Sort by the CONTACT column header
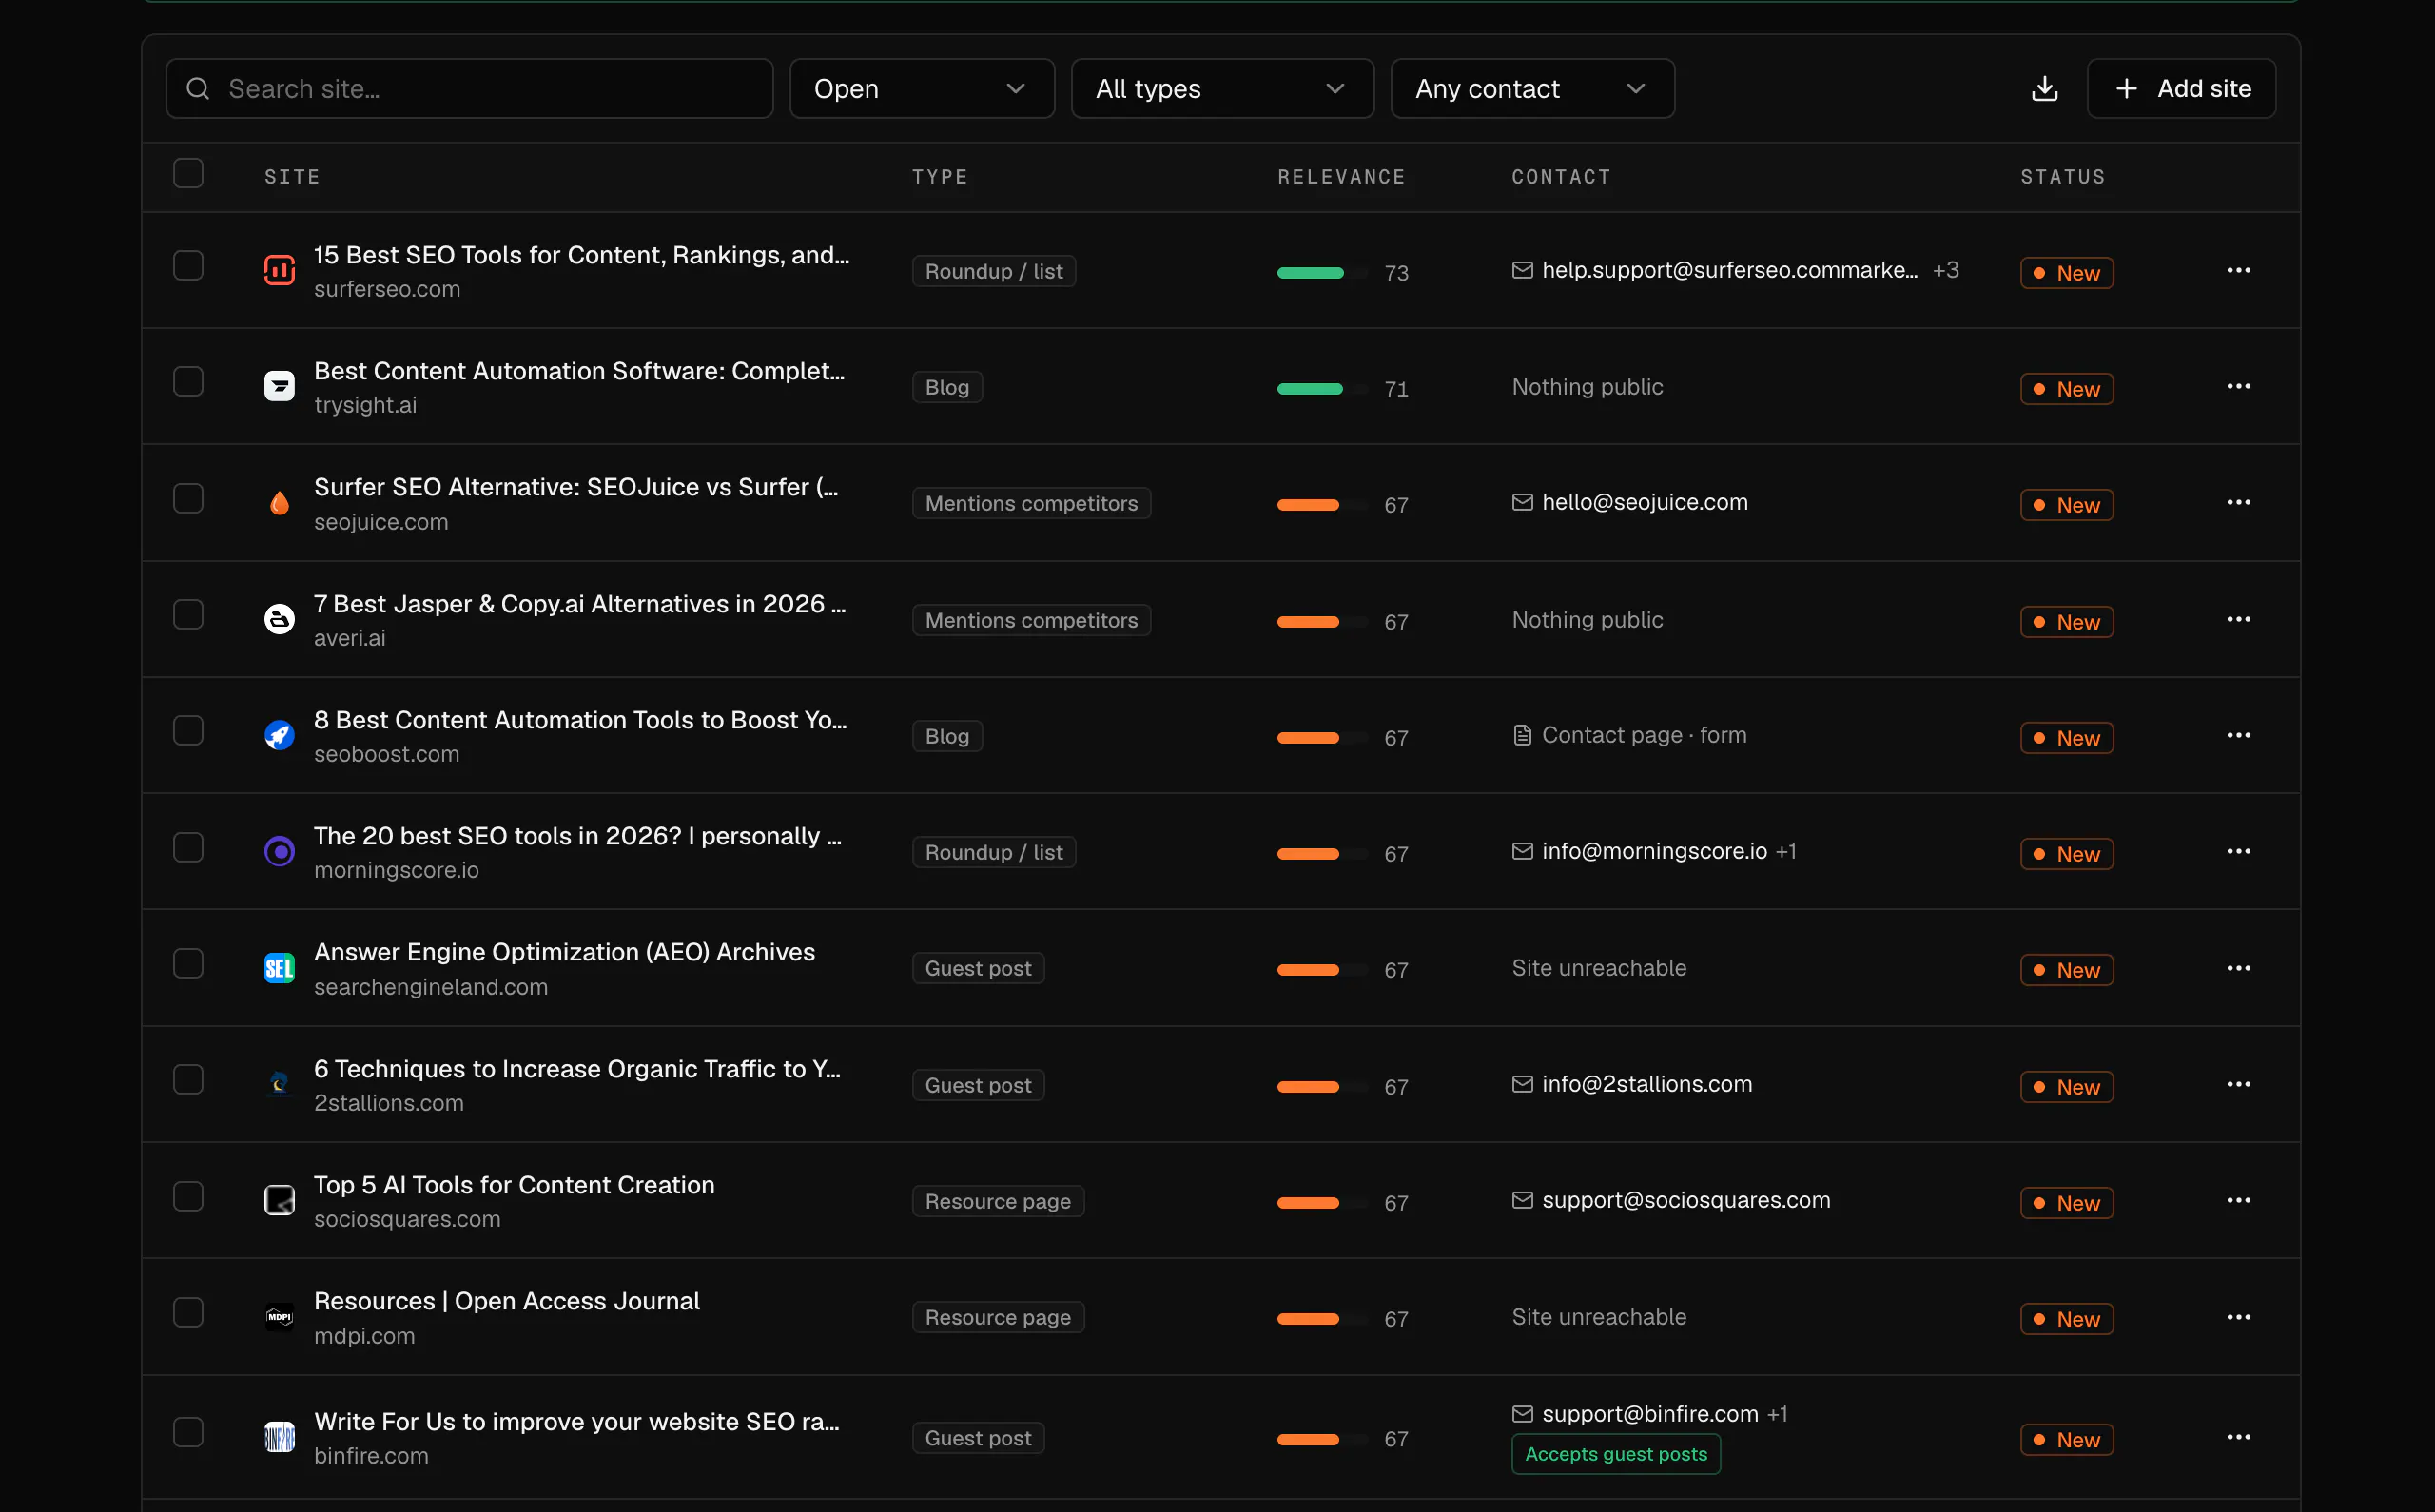 click(1561, 177)
